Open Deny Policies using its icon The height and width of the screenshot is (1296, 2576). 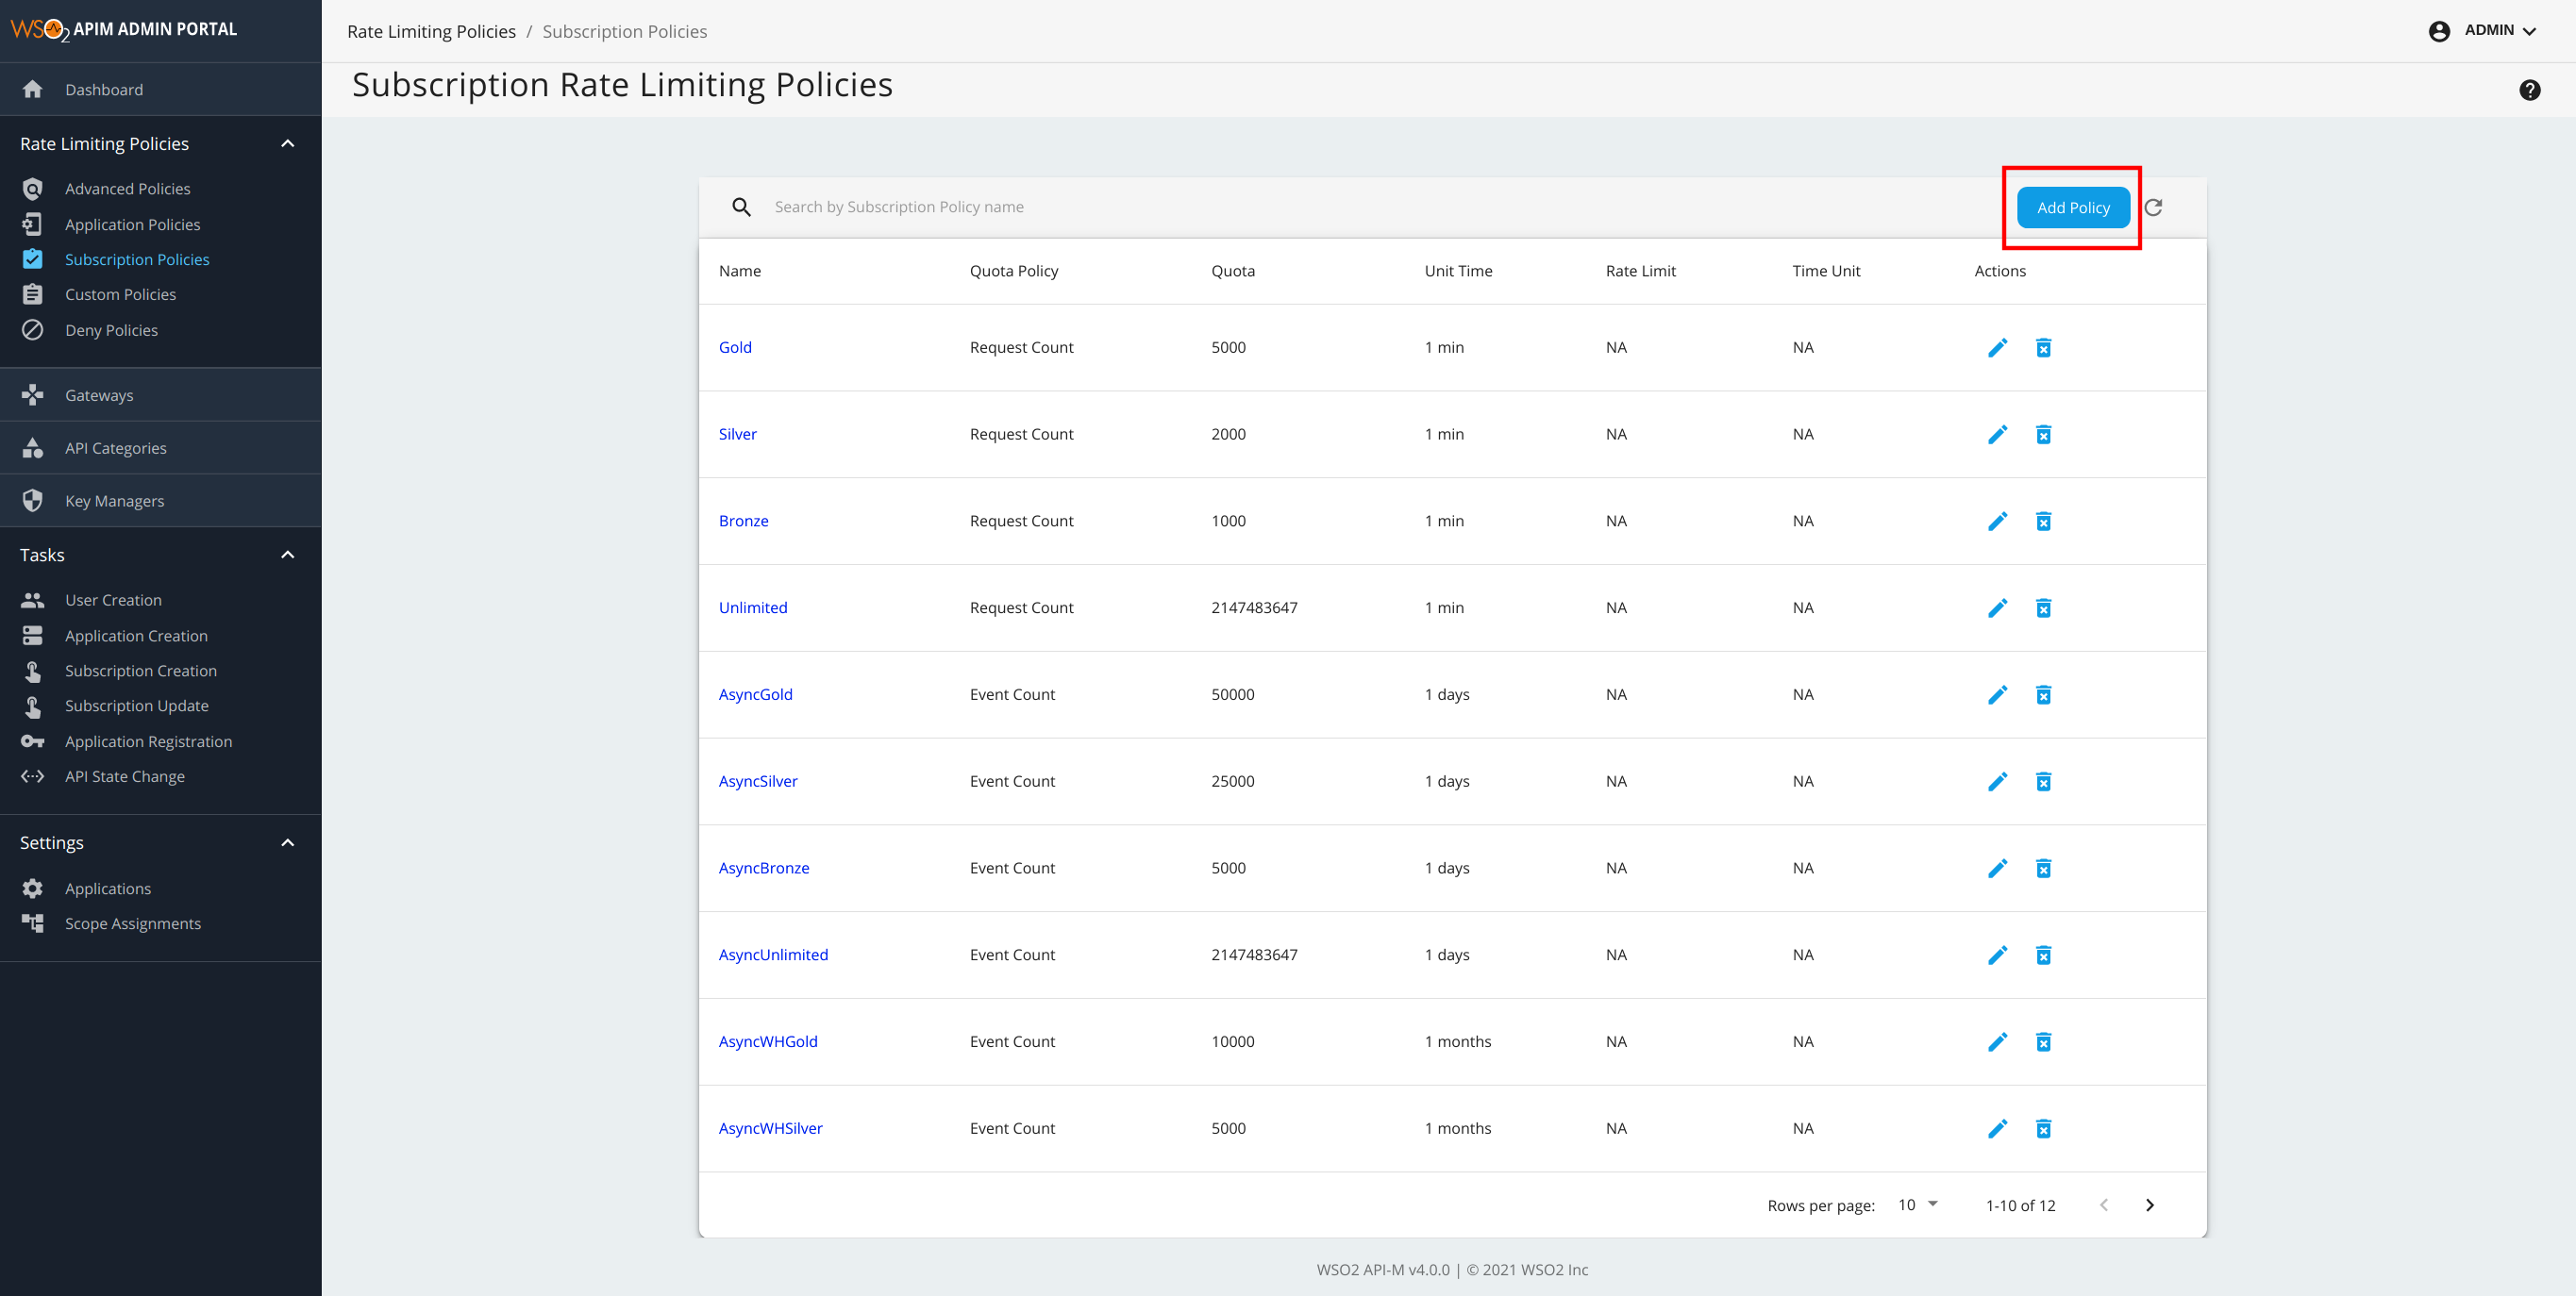[33, 329]
